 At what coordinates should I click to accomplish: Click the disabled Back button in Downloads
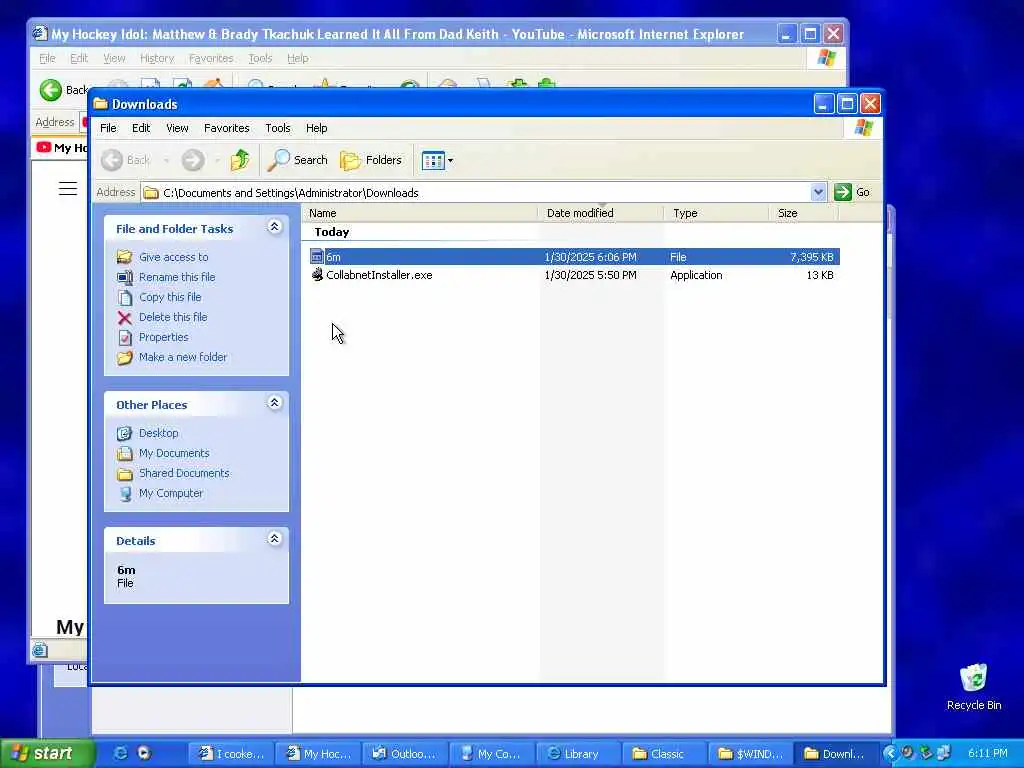click(x=125, y=160)
